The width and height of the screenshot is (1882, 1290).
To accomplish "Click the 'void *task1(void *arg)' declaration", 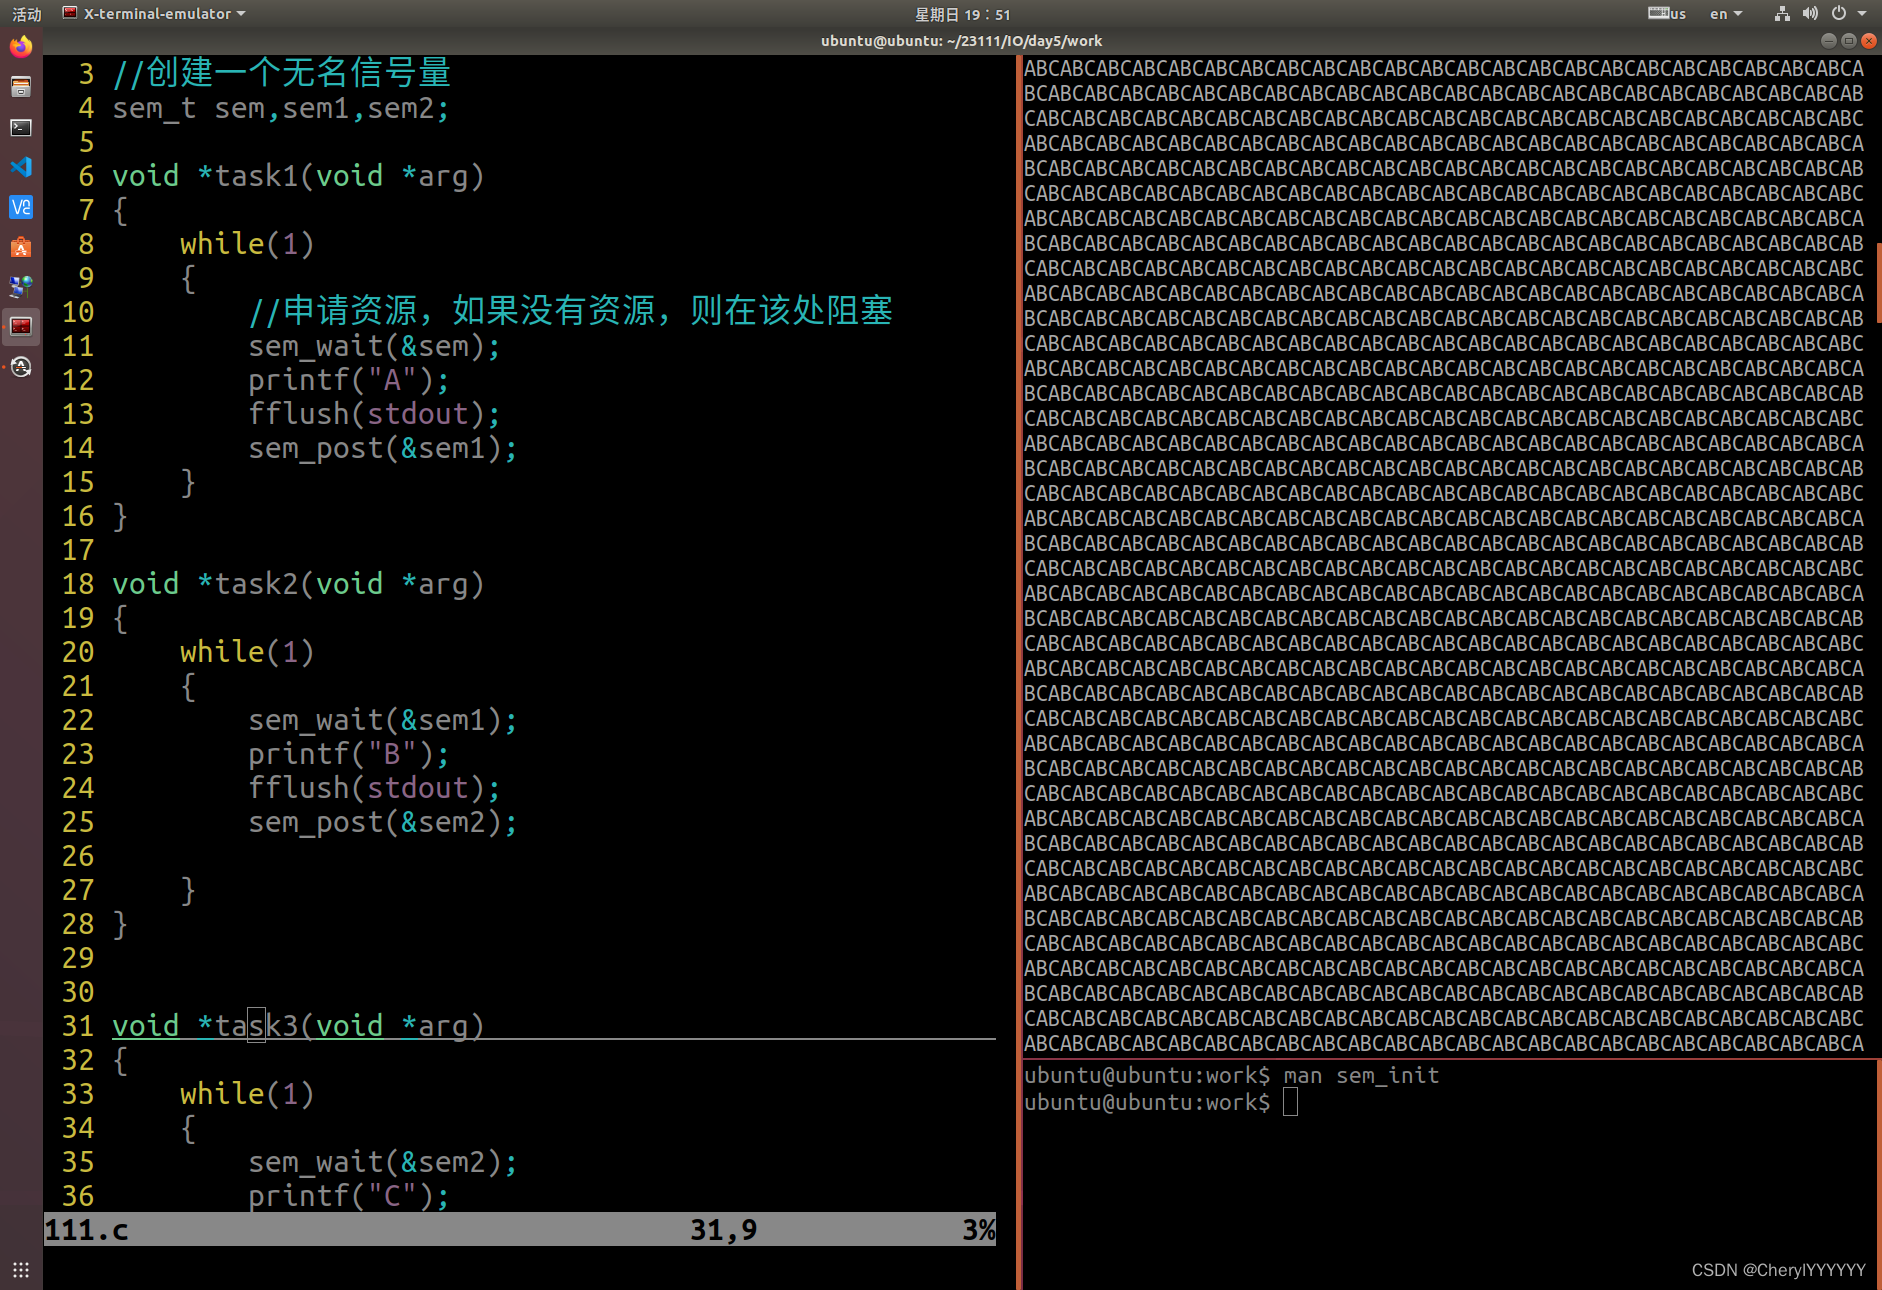I will click(x=298, y=176).
